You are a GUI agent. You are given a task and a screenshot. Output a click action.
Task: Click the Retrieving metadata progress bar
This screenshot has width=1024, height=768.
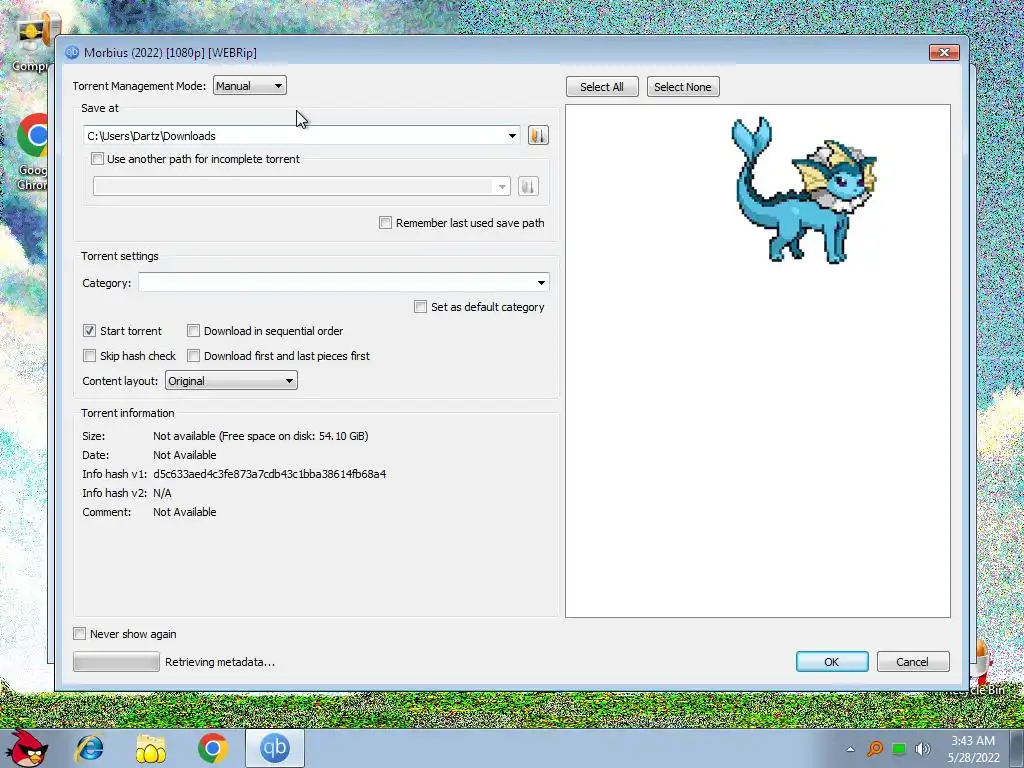(x=116, y=662)
